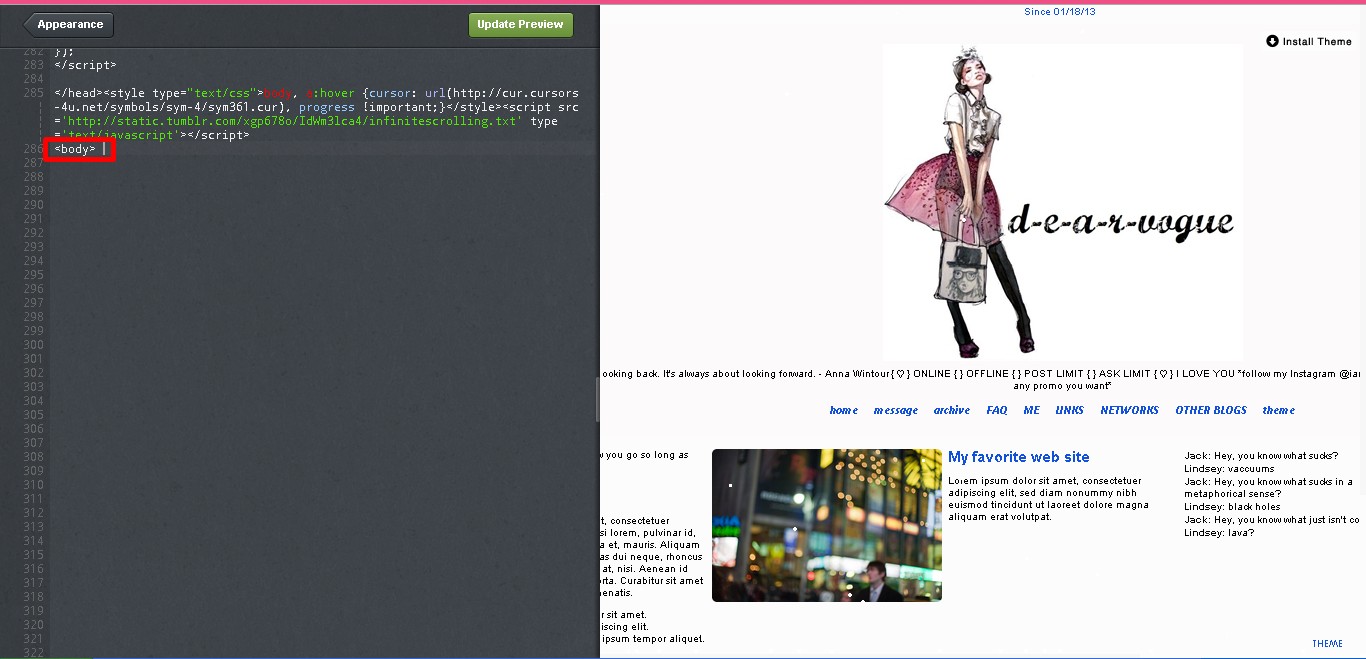
Task: Open the OTHER BLOGS navigation link
Action: coord(1211,410)
